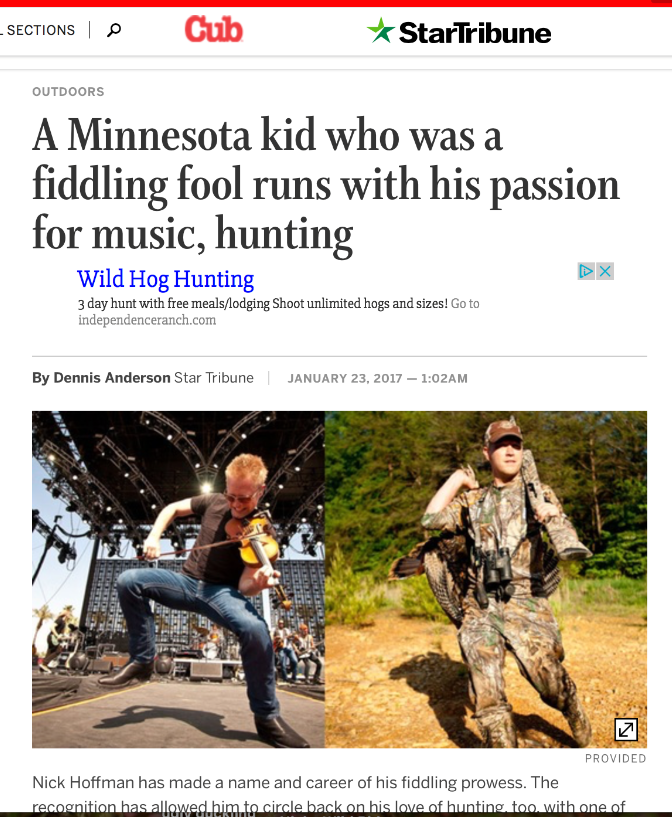Click the search magnifier icon
672x817 pixels.
click(114, 30)
